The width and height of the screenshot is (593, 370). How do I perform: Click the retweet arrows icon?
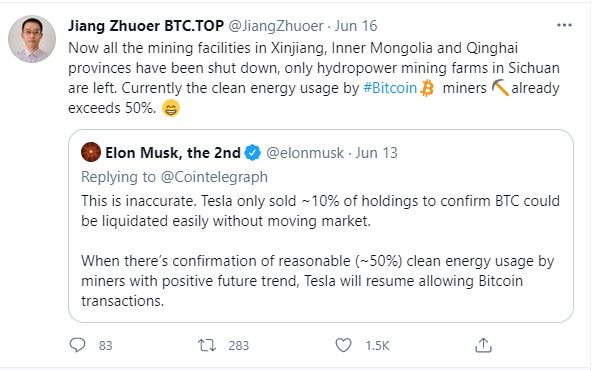[206, 345]
